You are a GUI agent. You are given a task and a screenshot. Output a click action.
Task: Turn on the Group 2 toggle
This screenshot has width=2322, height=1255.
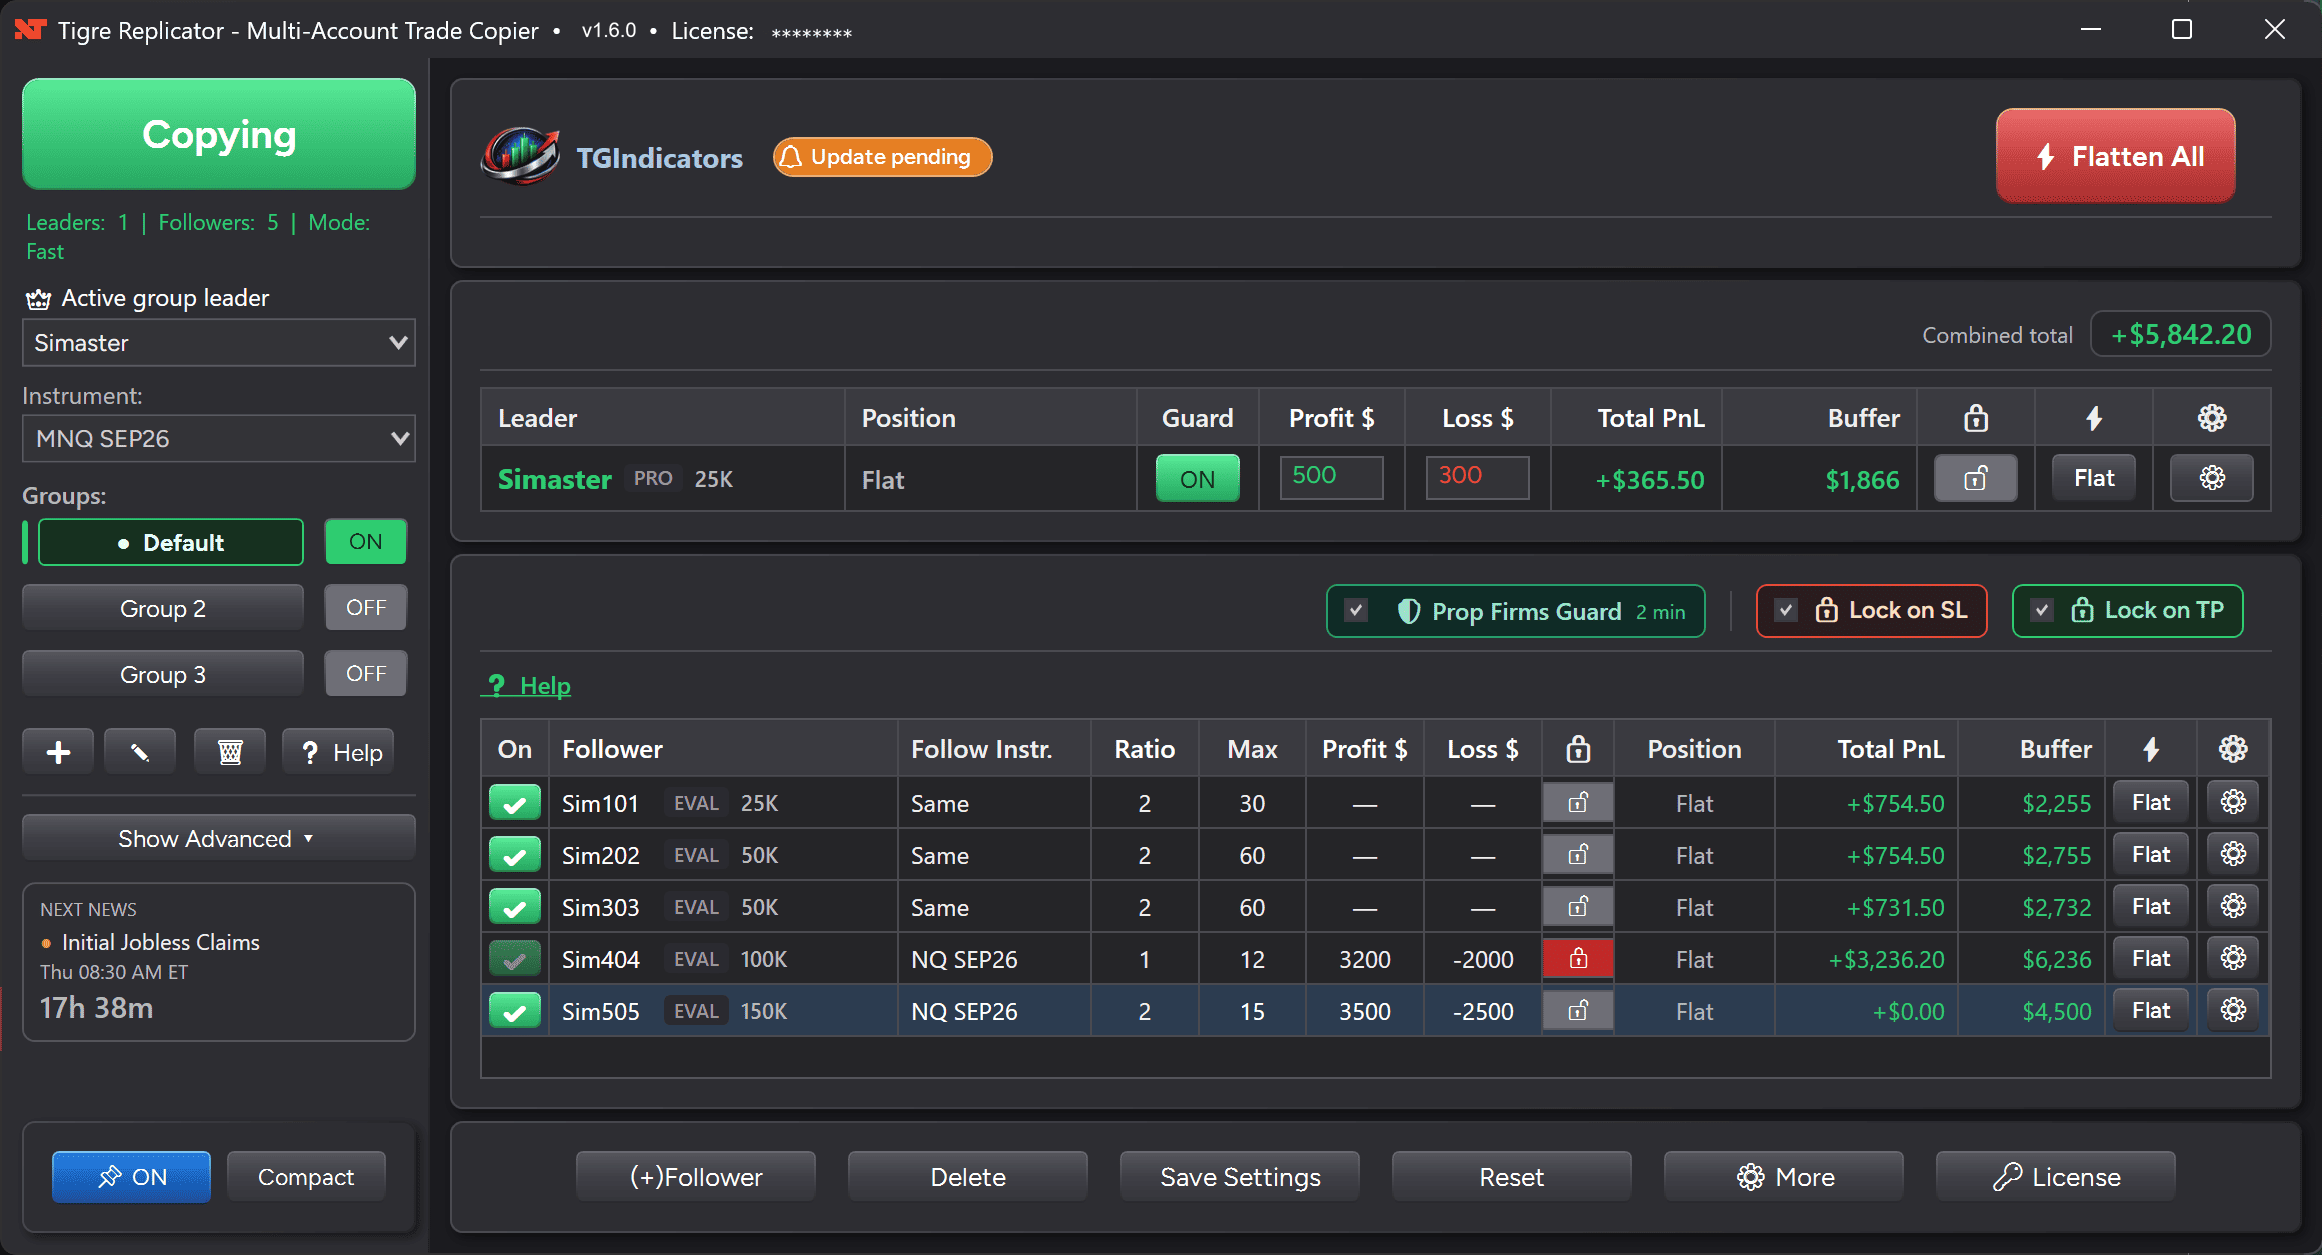[x=365, y=608]
